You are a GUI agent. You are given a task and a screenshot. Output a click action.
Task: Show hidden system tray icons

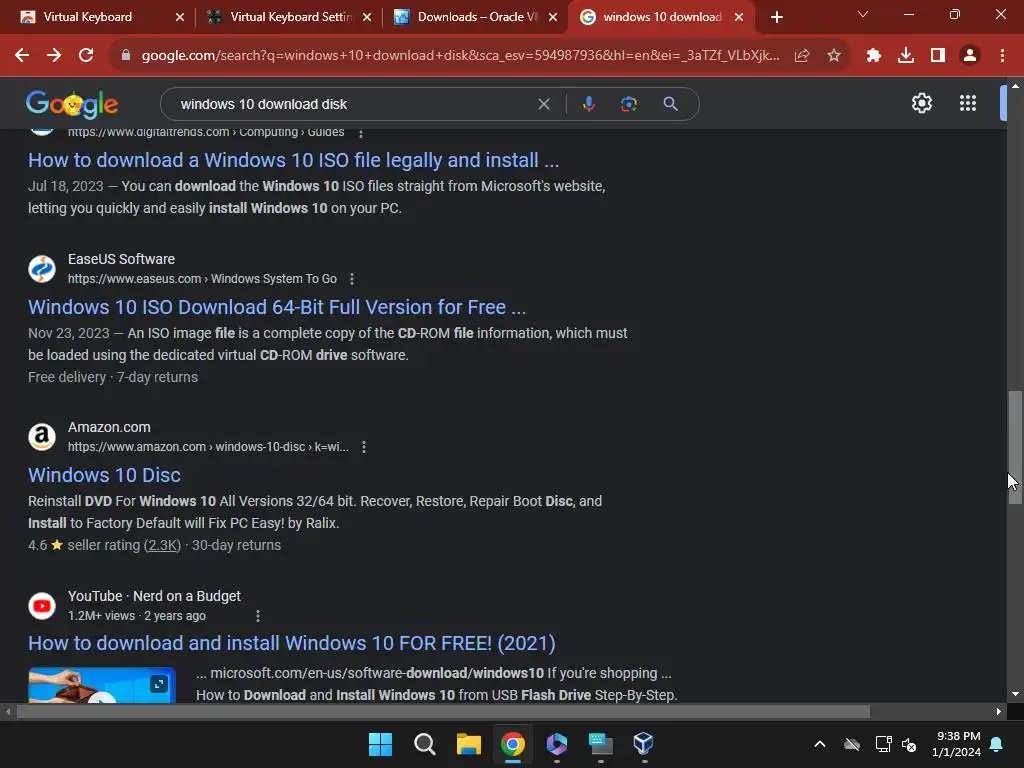coord(820,744)
